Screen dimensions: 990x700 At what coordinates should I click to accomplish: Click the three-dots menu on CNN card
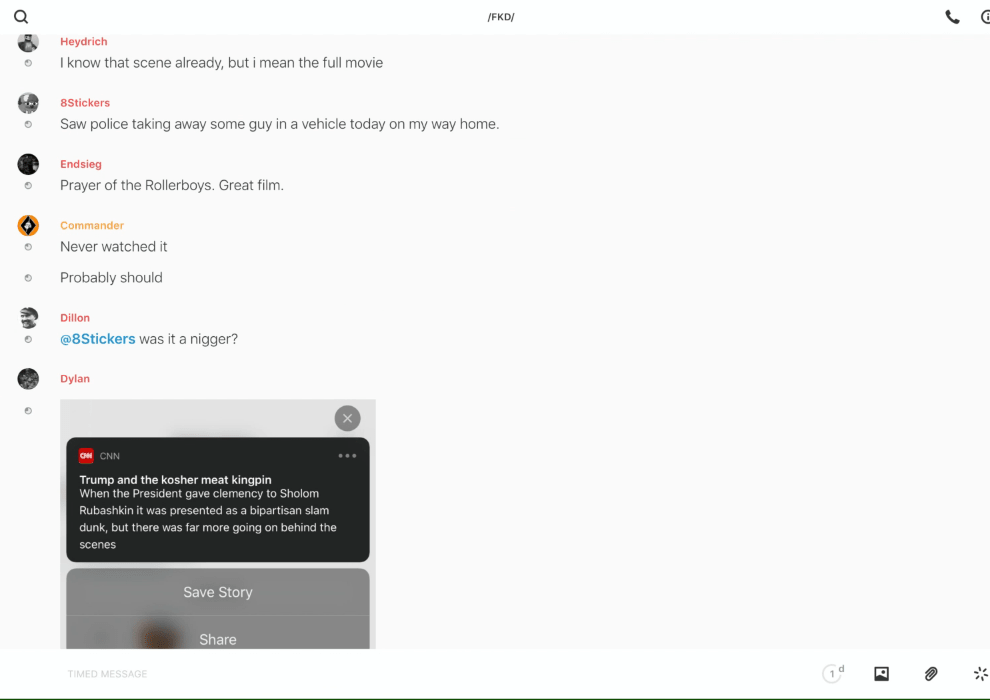coord(347,456)
